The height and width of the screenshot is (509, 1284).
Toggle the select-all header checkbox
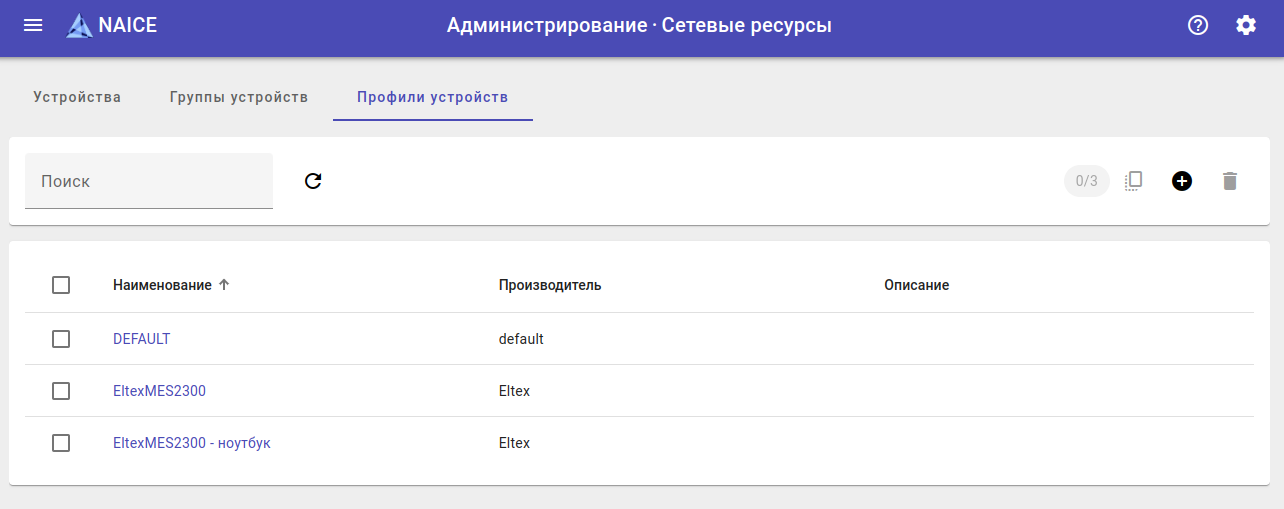click(x=61, y=285)
